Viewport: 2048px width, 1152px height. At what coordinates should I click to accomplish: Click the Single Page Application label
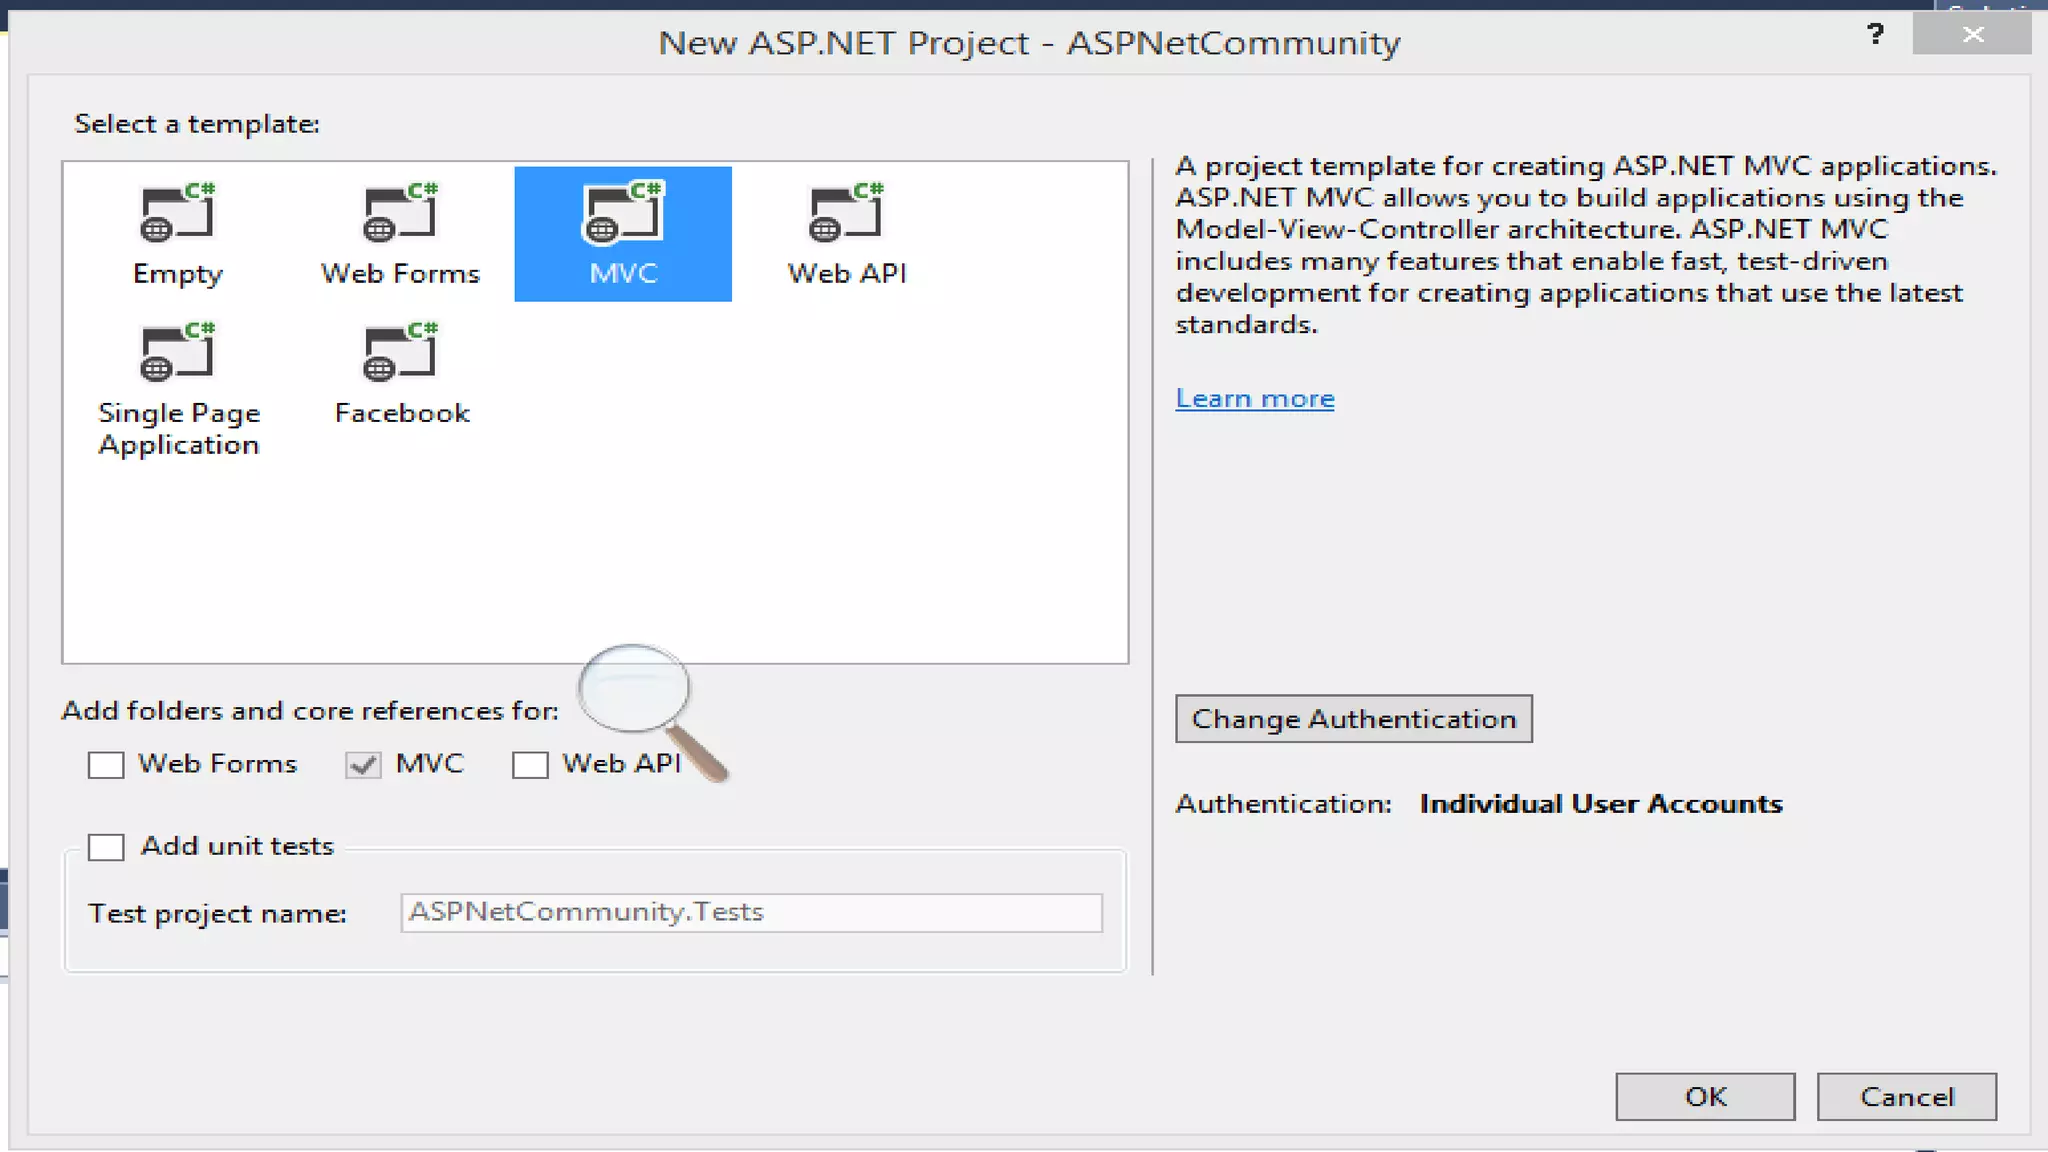pos(179,429)
